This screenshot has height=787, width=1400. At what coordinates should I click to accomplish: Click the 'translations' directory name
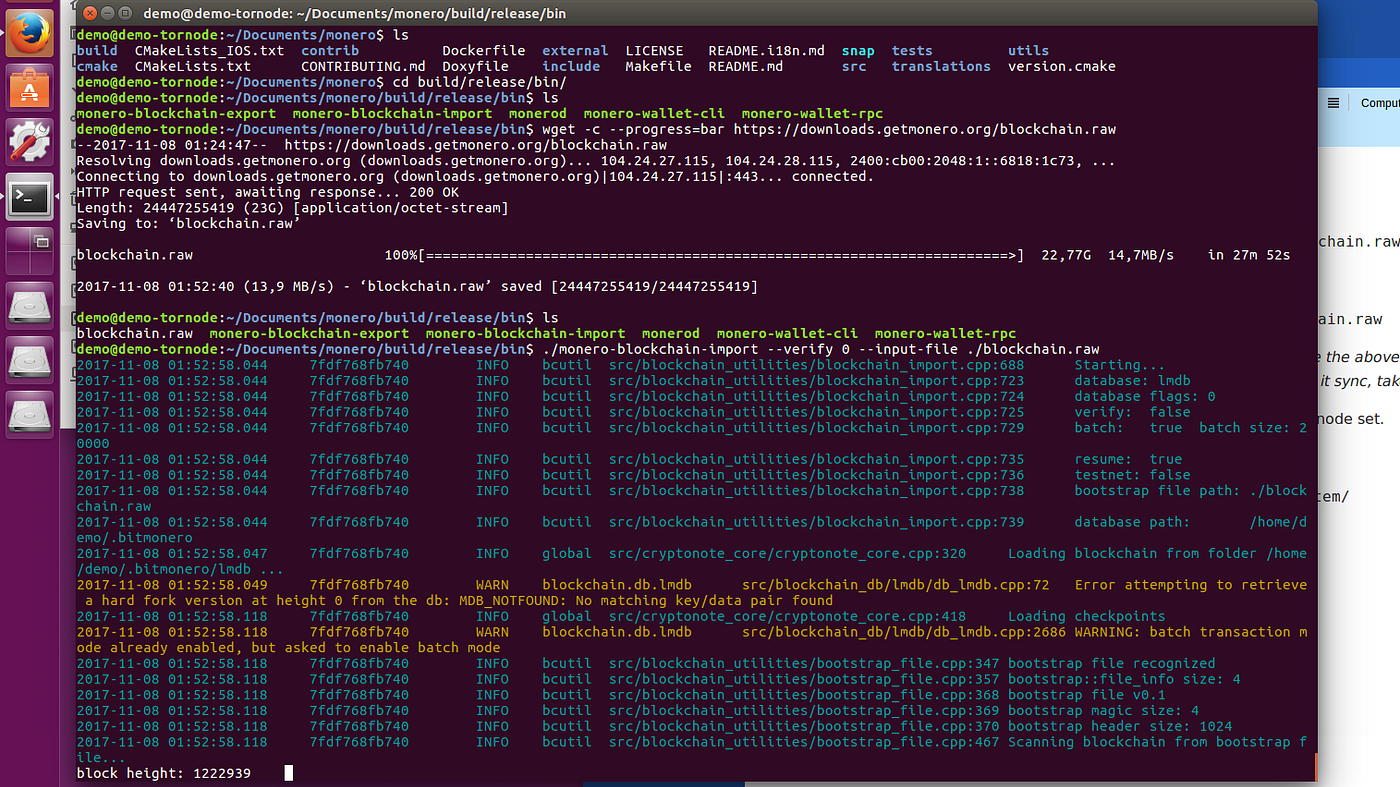pyautogui.click(x=941, y=66)
